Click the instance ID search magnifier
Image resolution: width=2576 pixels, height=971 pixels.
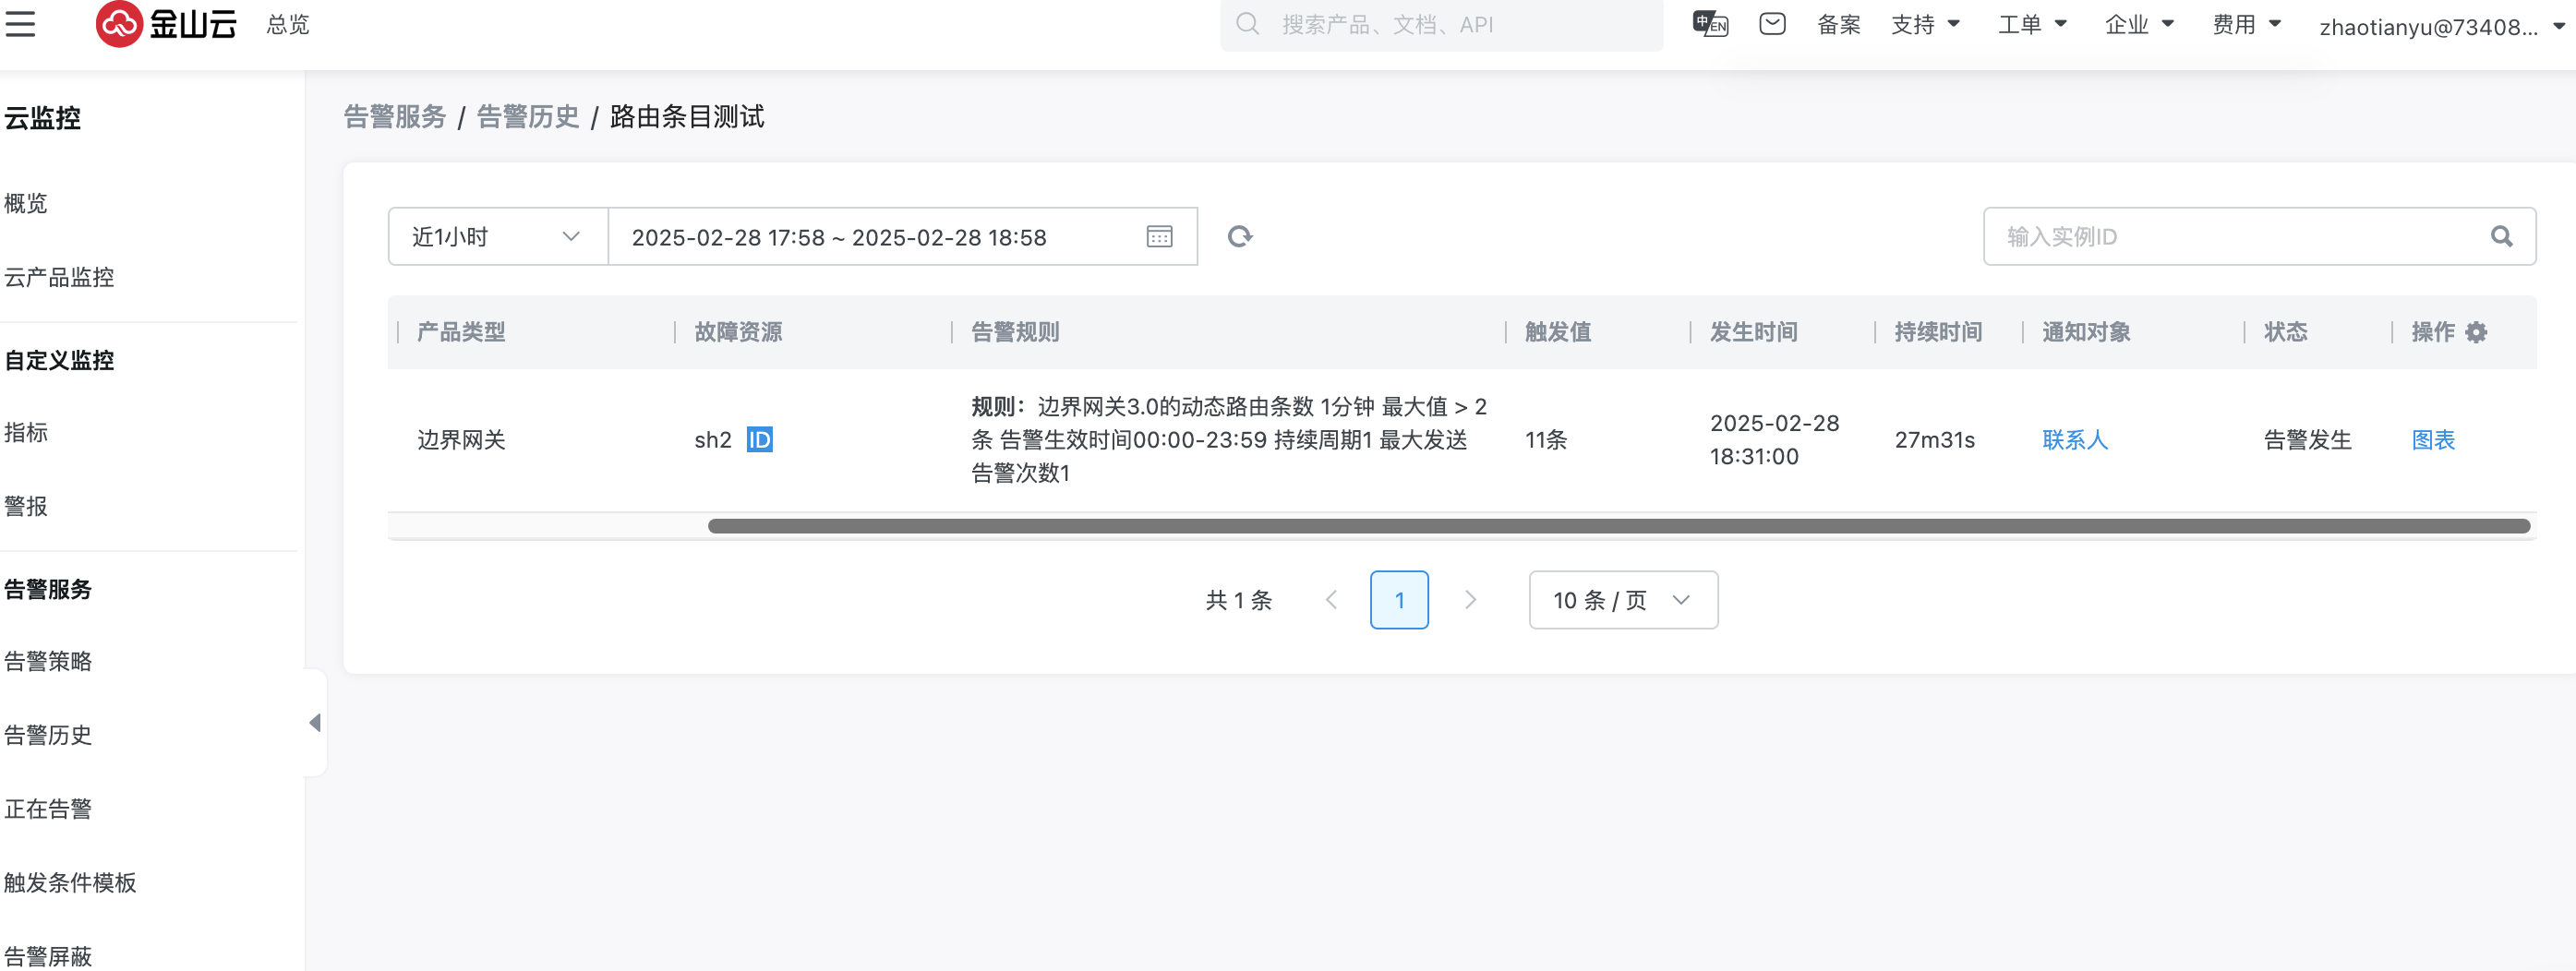tap(2501, 237)
